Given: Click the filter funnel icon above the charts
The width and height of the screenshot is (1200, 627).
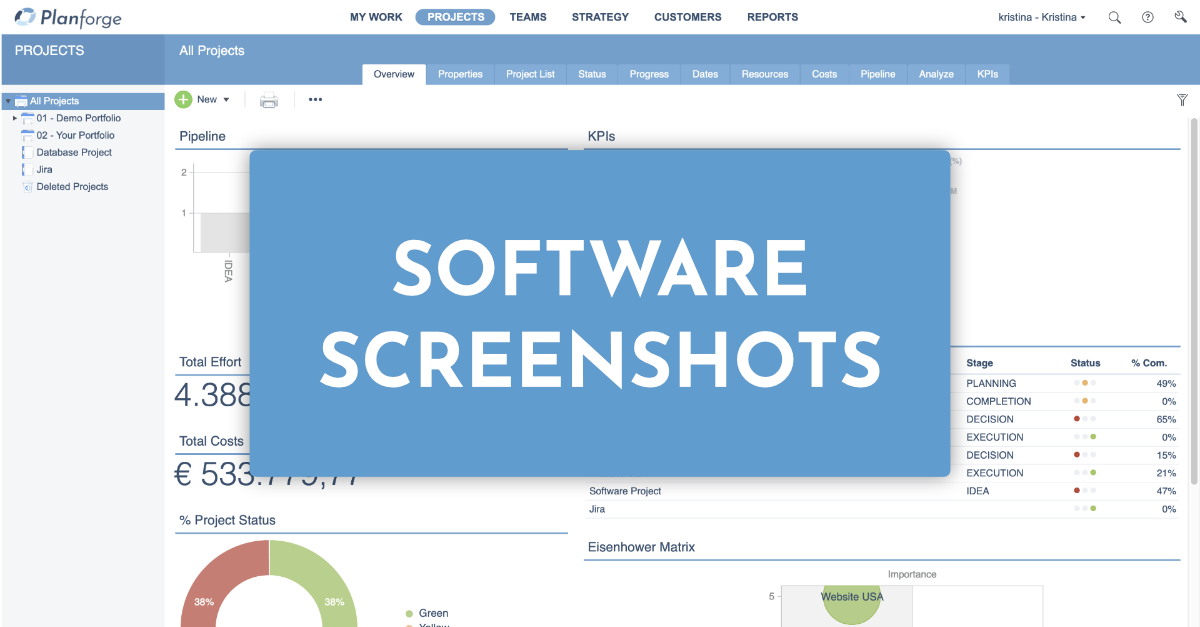Looking at the screenshot, I should pos(1182,99).
